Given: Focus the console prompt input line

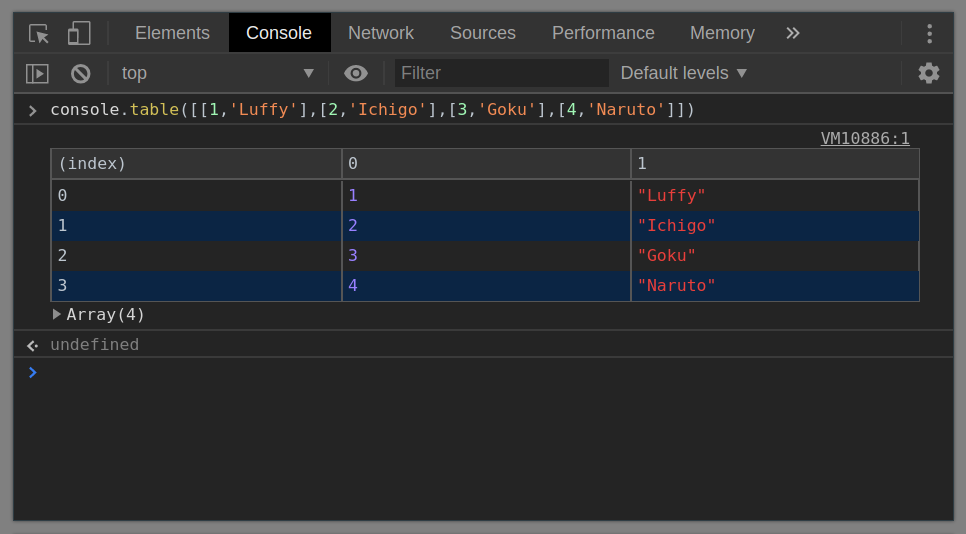Looking at the screenshot, I should coord(493,373).
